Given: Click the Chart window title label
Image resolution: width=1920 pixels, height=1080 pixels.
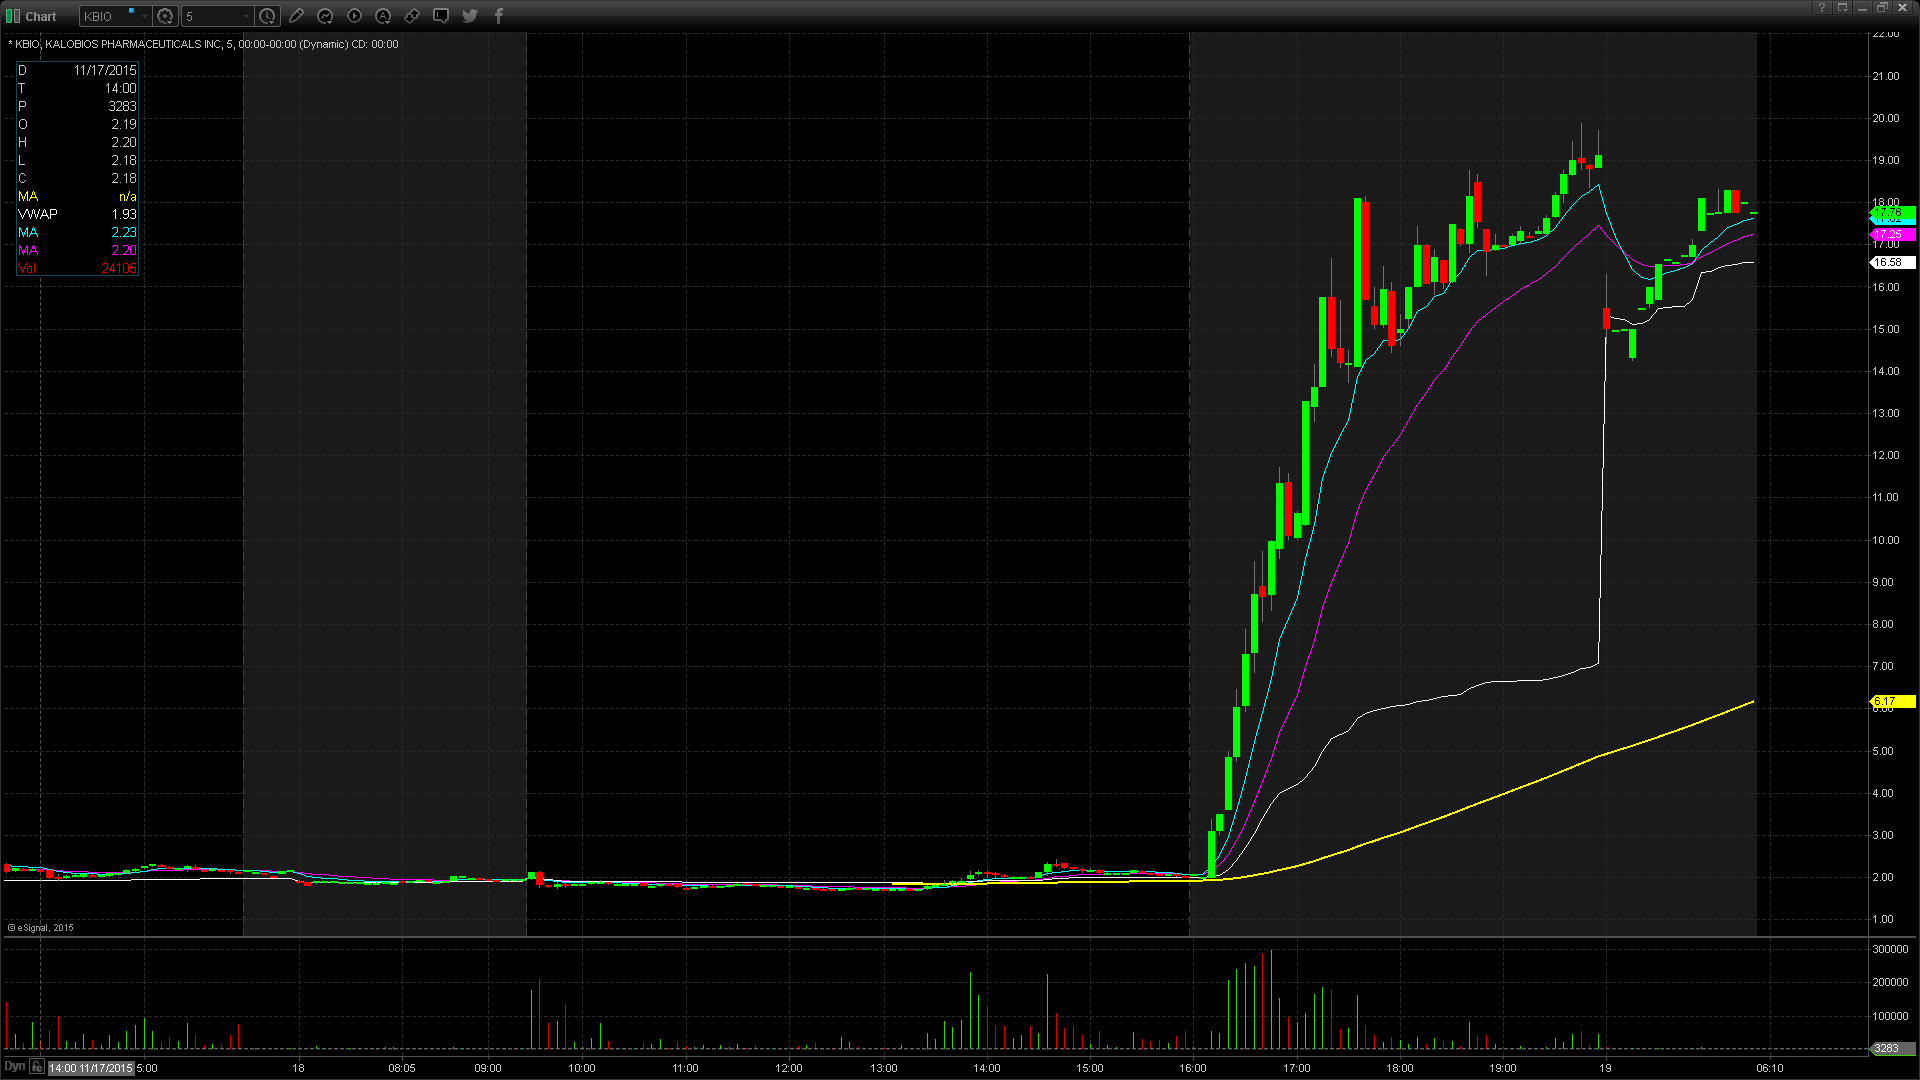Looking at the screenshot, I should point(41,16).
